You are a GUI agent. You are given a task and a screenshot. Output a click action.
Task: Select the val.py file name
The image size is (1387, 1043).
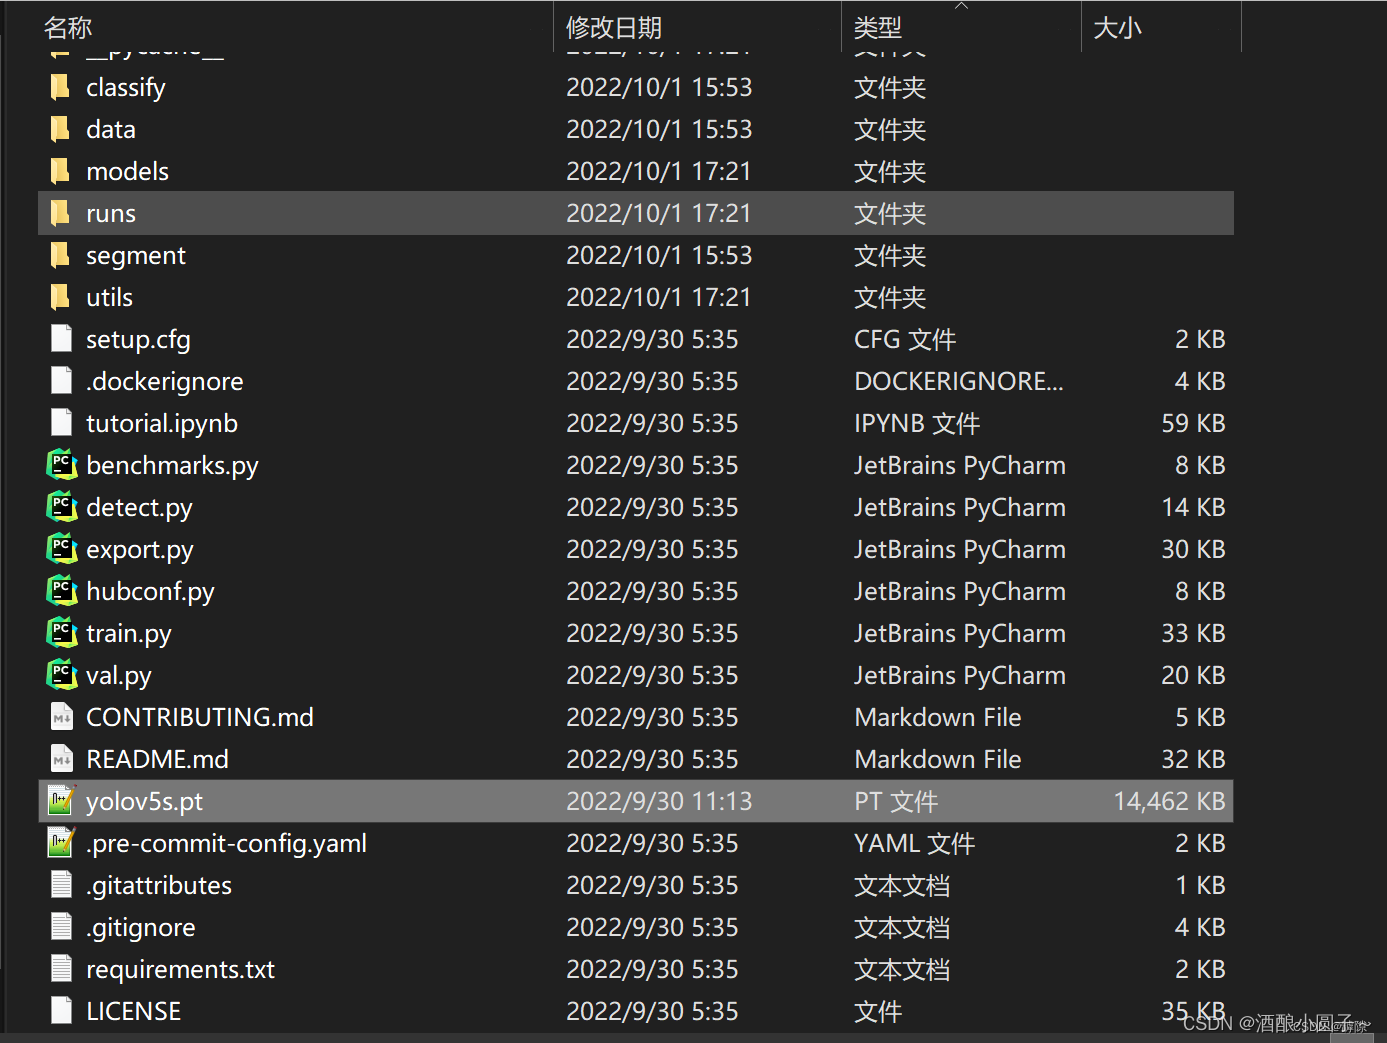tap(119, 676)
